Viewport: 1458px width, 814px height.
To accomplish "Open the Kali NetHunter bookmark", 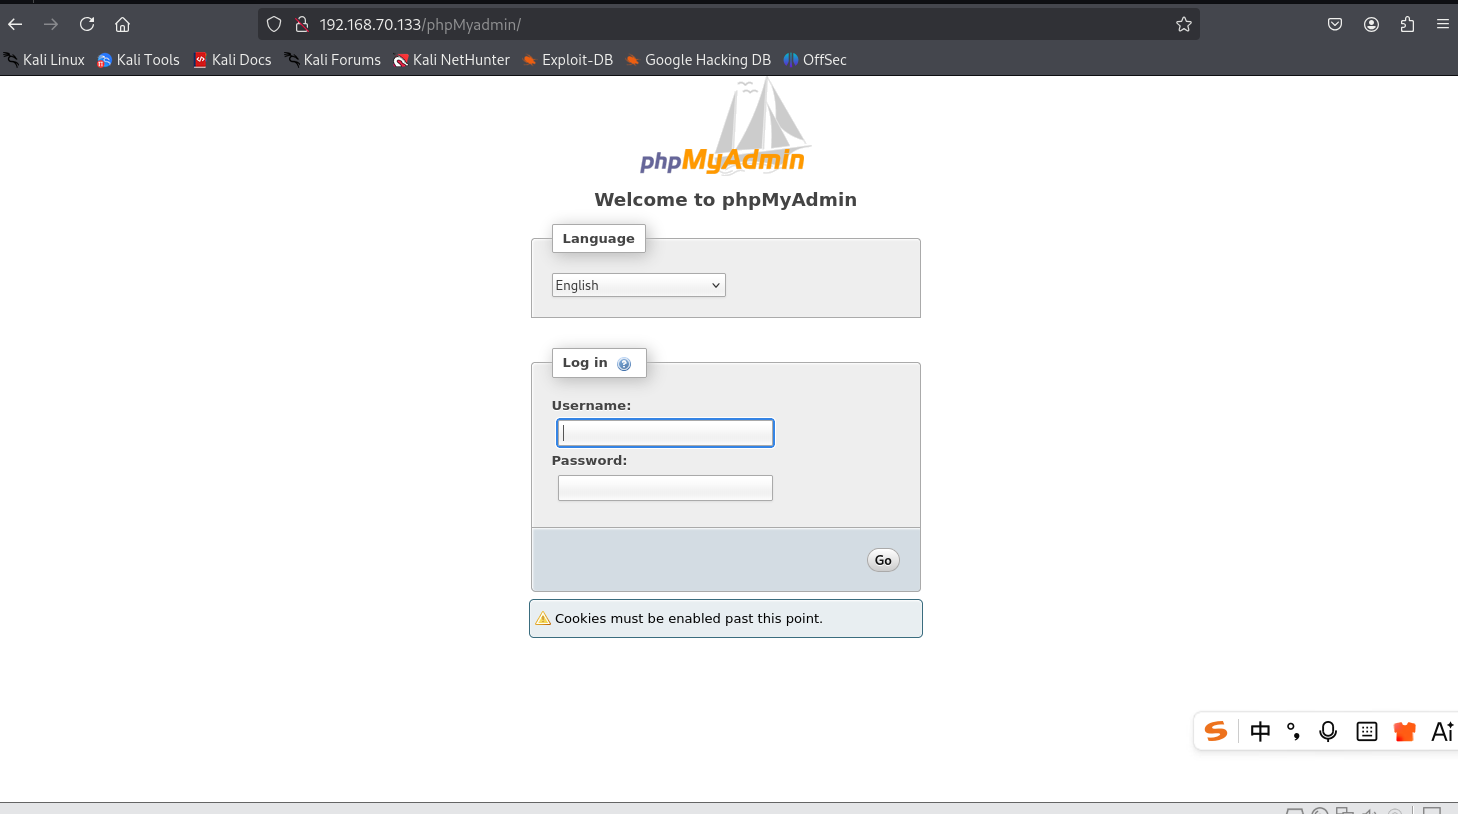I will [x=451, y=60].
